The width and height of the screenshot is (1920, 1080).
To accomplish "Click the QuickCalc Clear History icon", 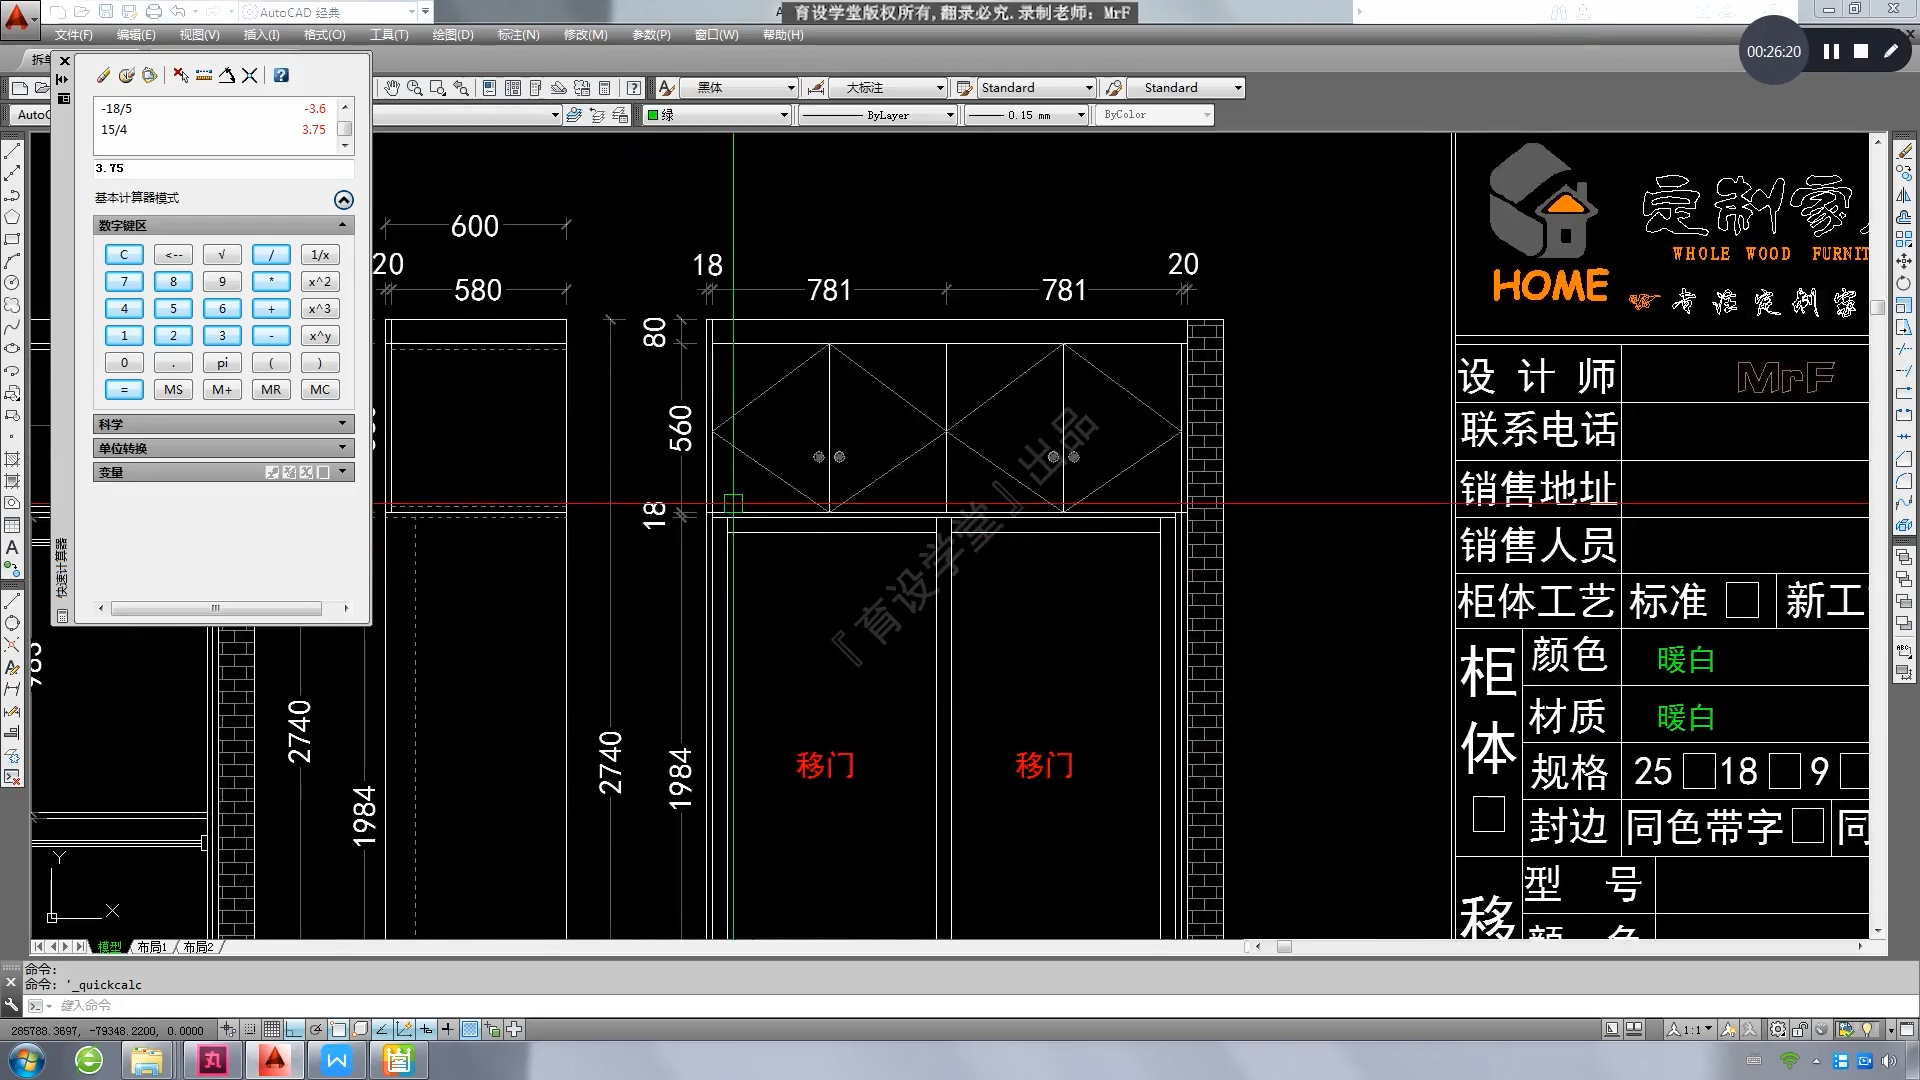I will 126,75.
